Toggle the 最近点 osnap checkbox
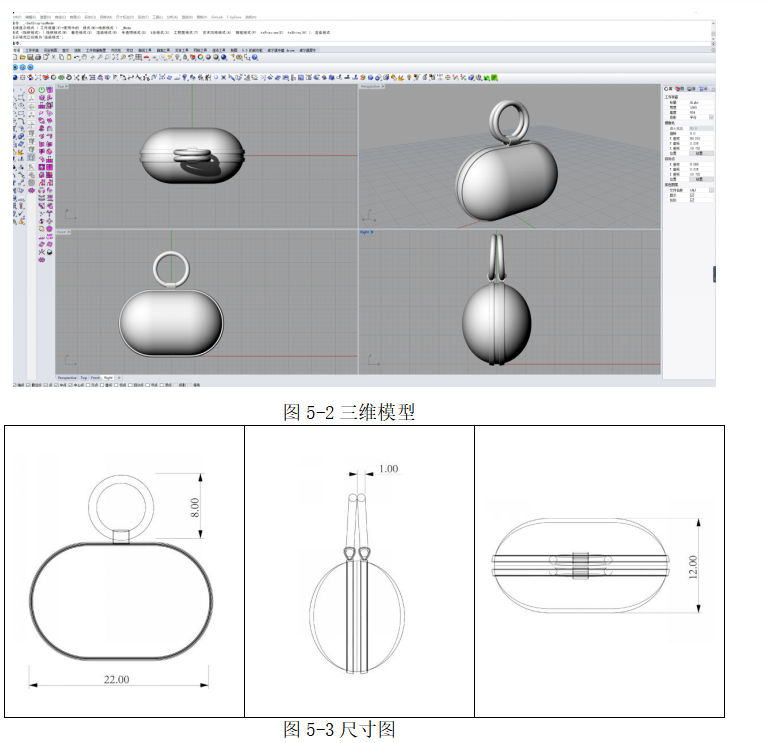The image size is (770, 743). tap(28, 385)
